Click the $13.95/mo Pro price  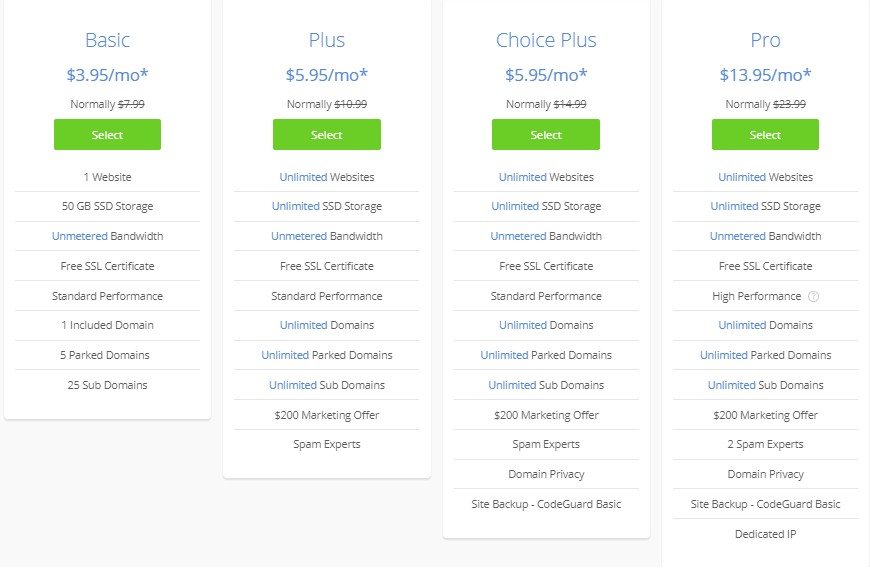765,74
